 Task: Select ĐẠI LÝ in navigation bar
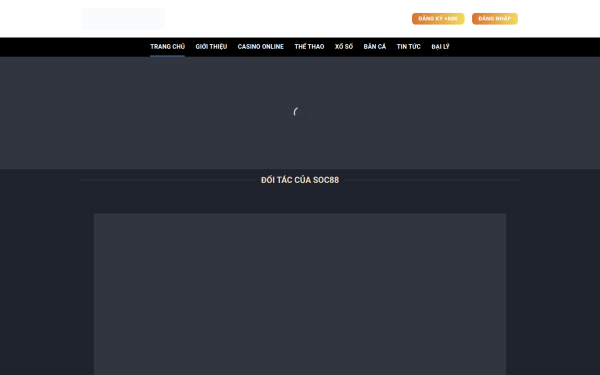point(440,47)
